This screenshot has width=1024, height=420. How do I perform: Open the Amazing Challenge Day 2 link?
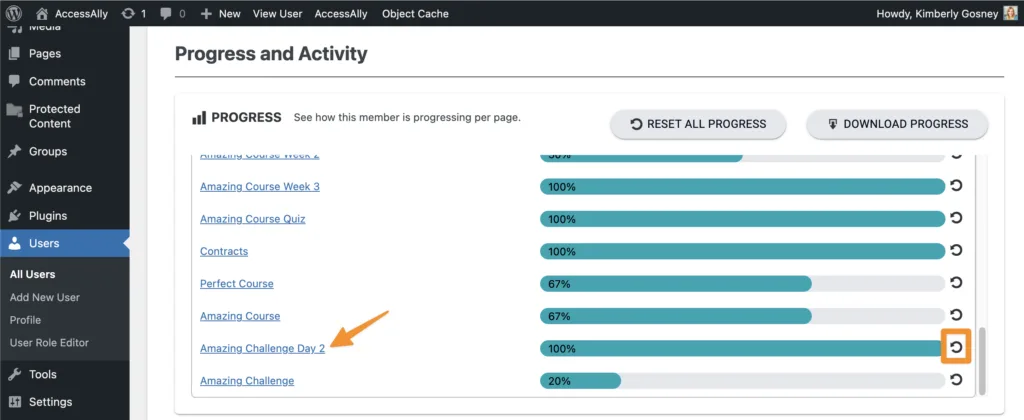coord(262,349)
